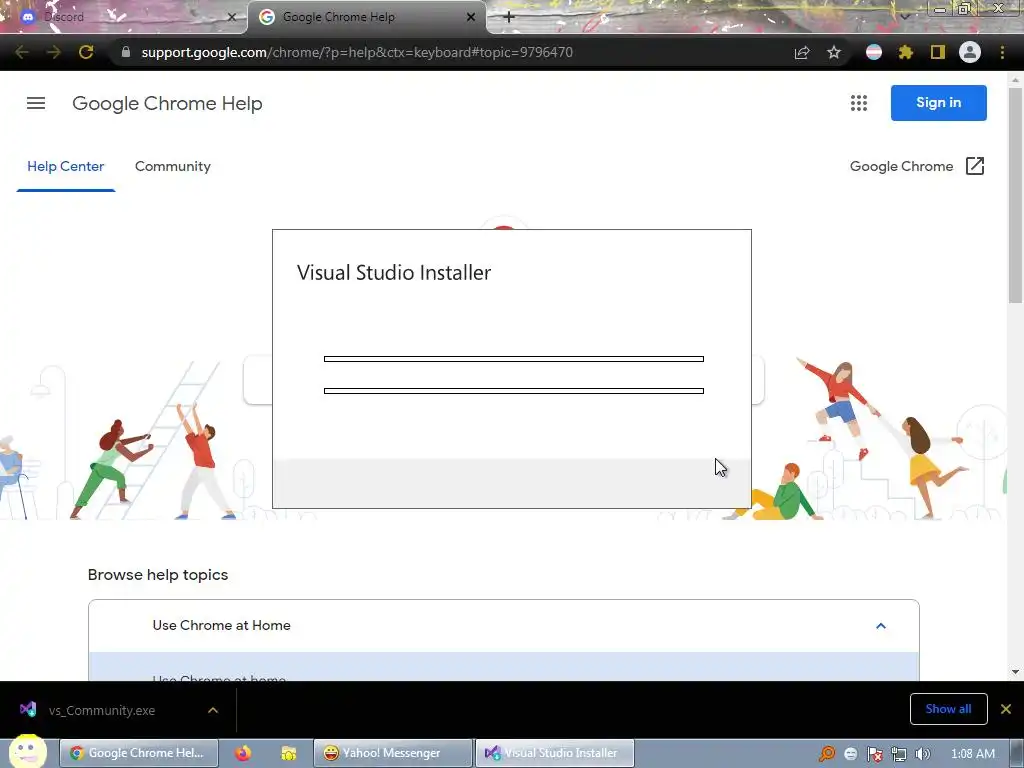Go back to the previous page
The width and height of the screenshot is (1024, 768).
(22, 52)
